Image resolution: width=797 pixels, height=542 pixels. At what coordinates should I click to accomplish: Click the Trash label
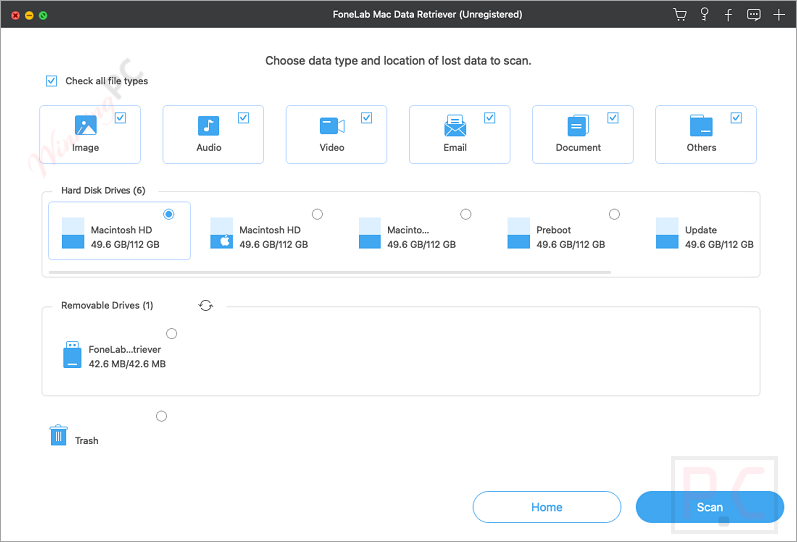(86, 441)
